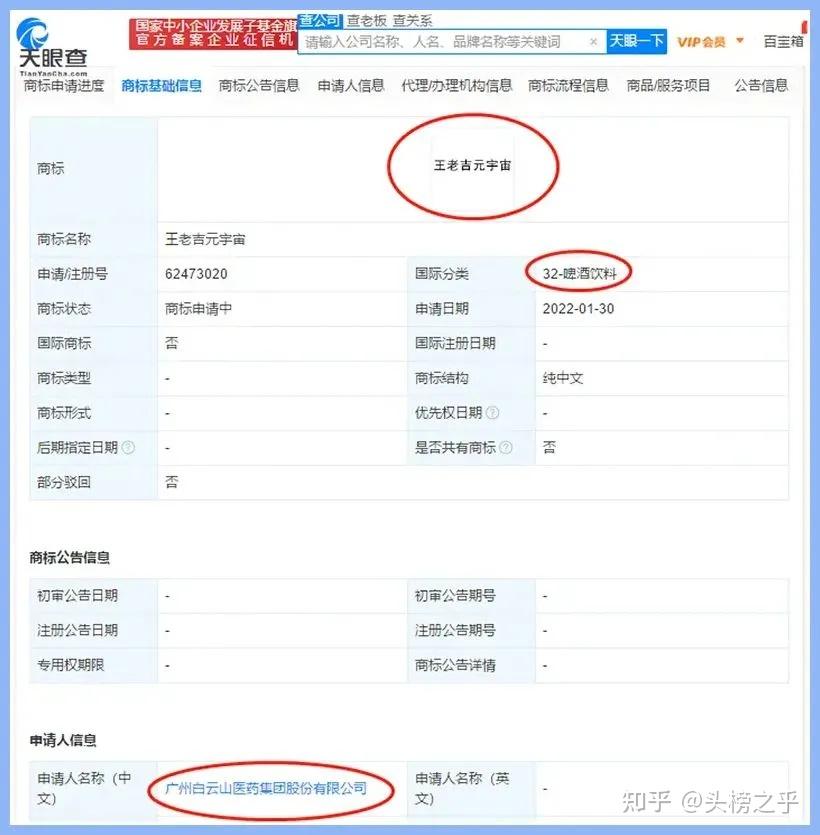Open the 代理/办理机构信息 tab
820x835 pixels.
click(x=457, y=86)
